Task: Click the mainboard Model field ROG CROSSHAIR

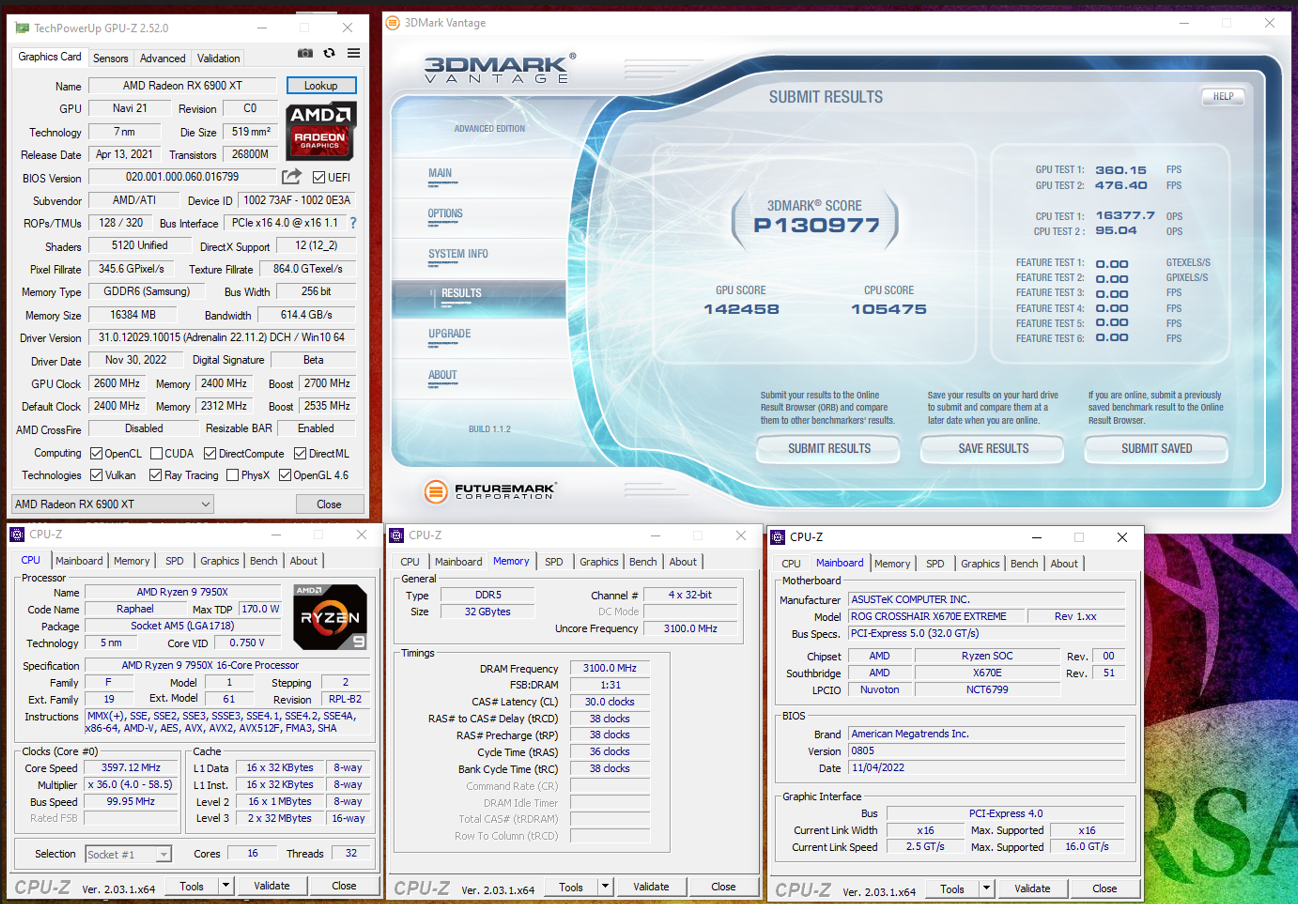Action: [935, 617]
